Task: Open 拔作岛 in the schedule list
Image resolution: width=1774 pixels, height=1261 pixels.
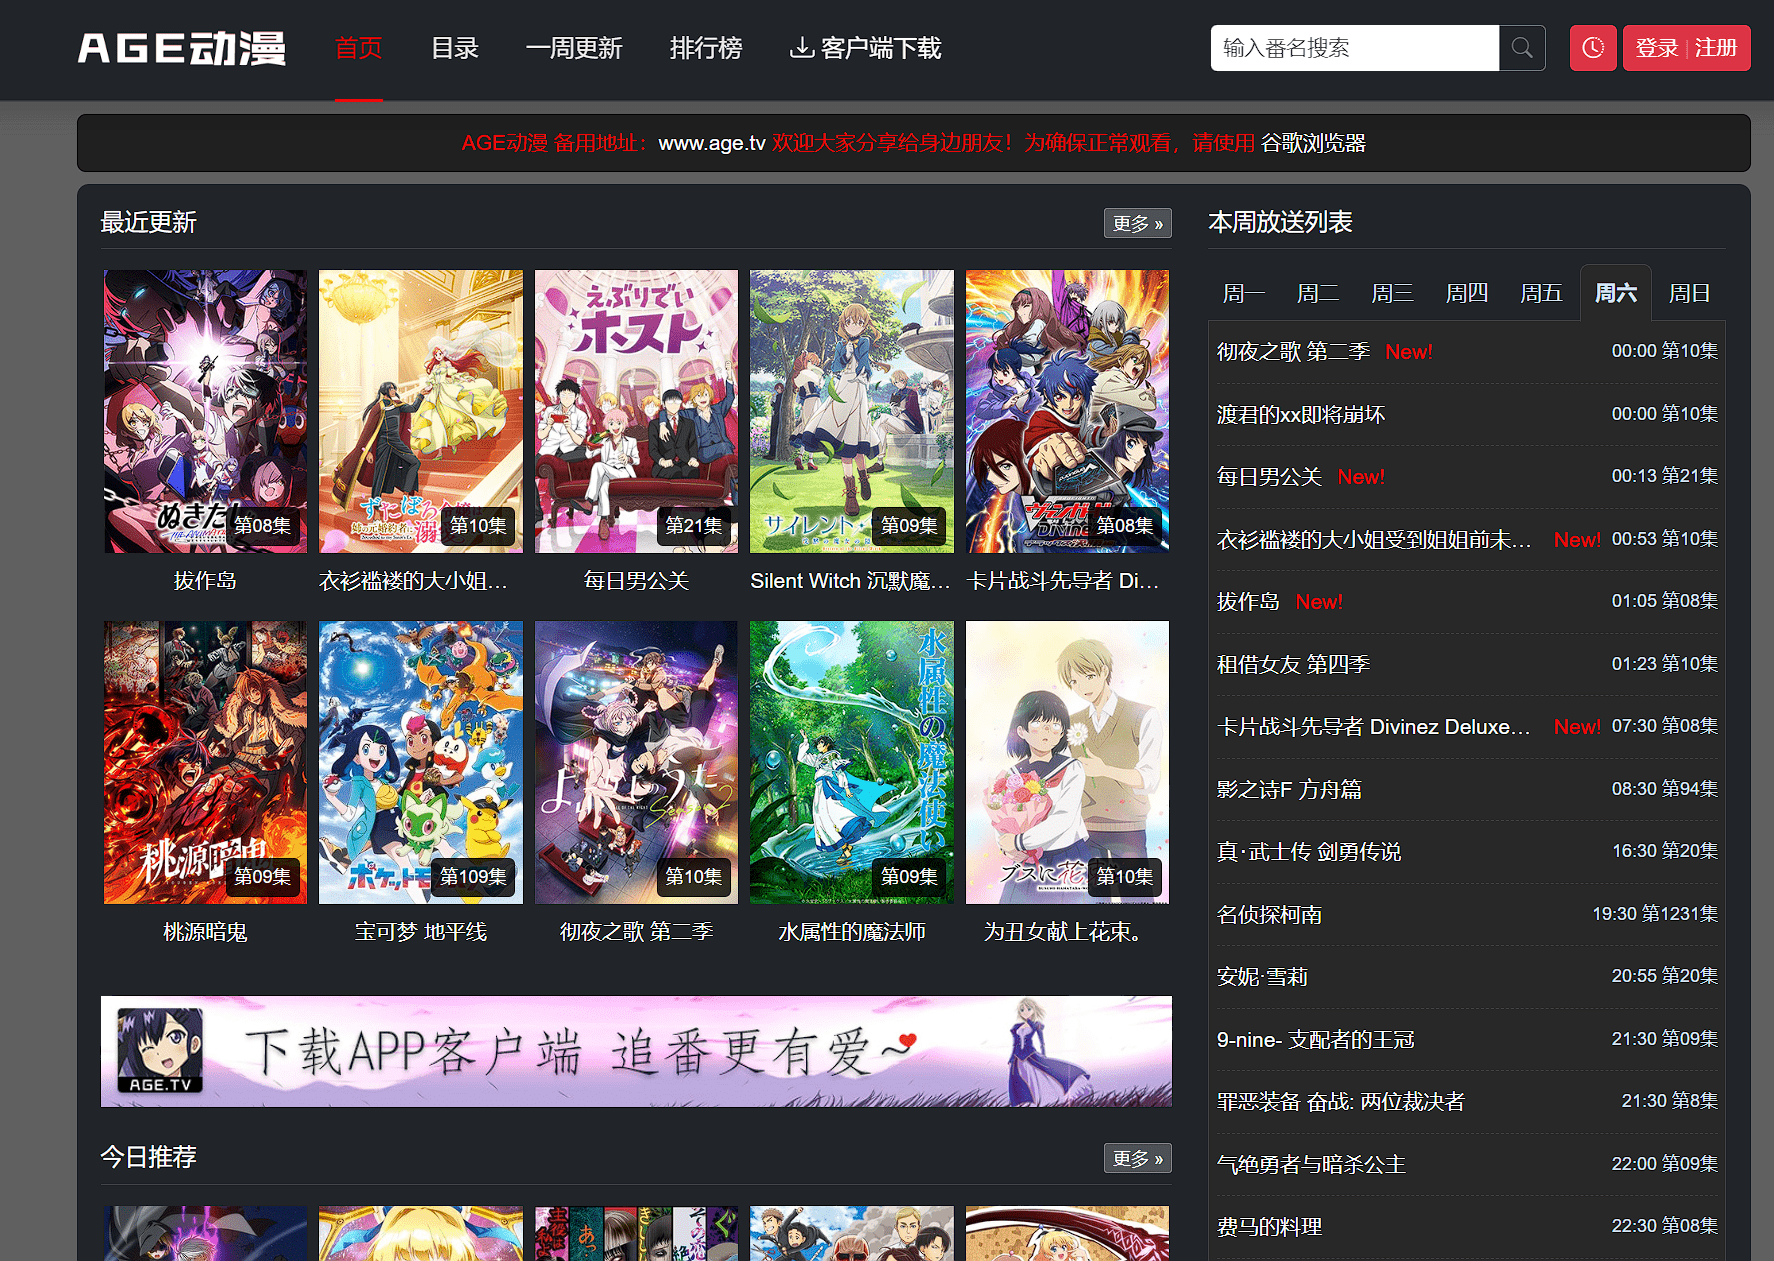Action: [1248, 602]
